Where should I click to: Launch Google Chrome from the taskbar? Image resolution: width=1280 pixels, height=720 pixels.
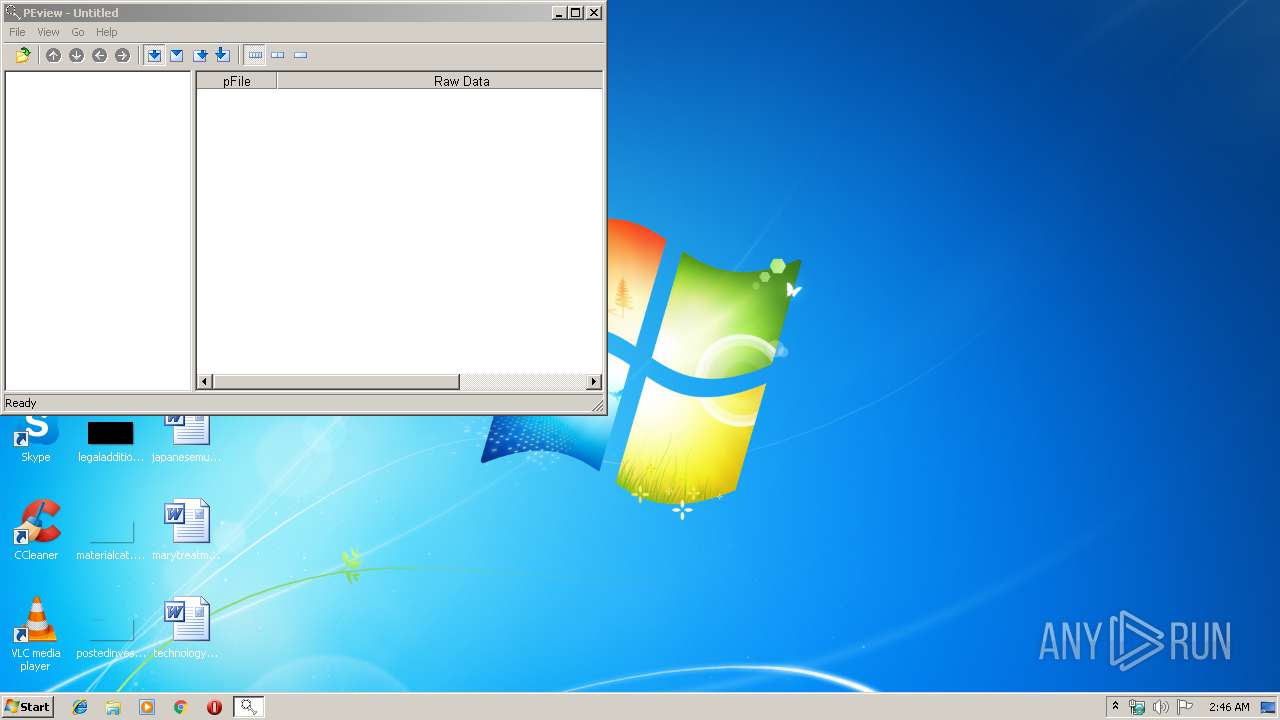pyautogui.click(x=180, y=707)
